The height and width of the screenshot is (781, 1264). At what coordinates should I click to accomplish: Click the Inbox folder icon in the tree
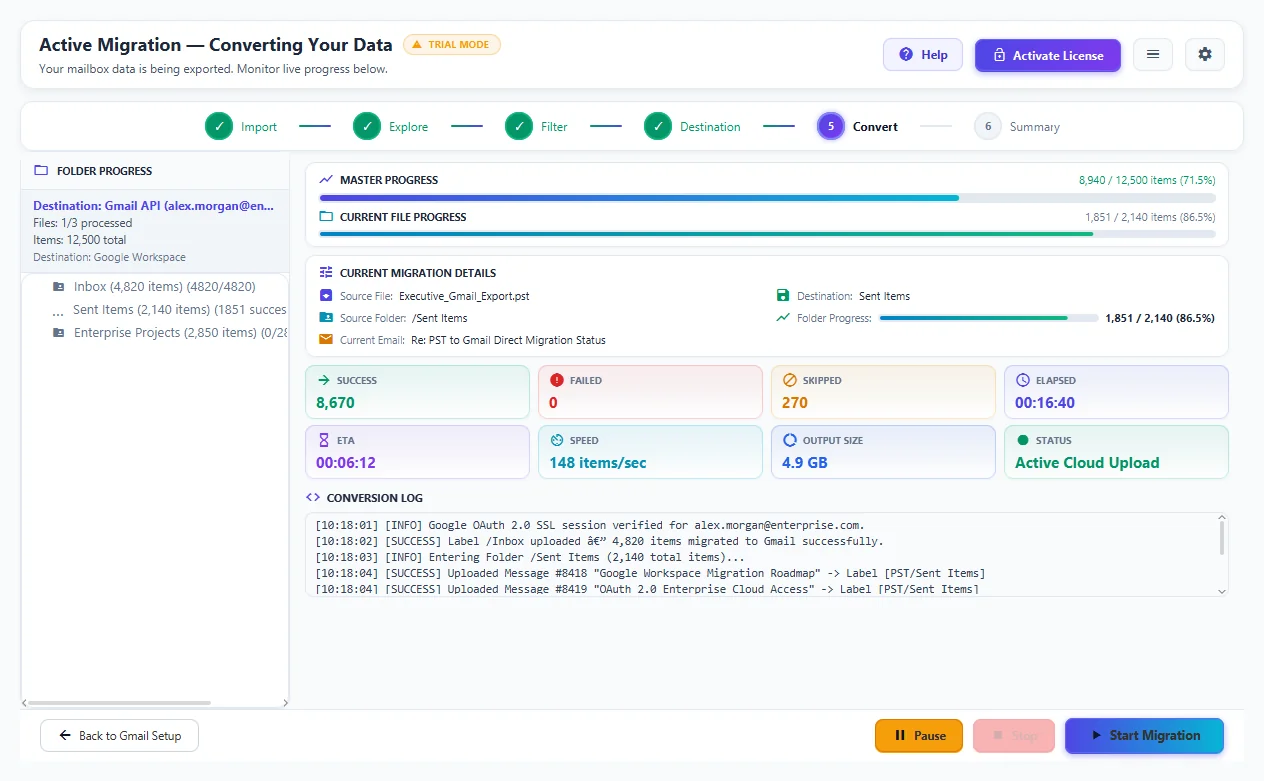[x=59, y=287]
